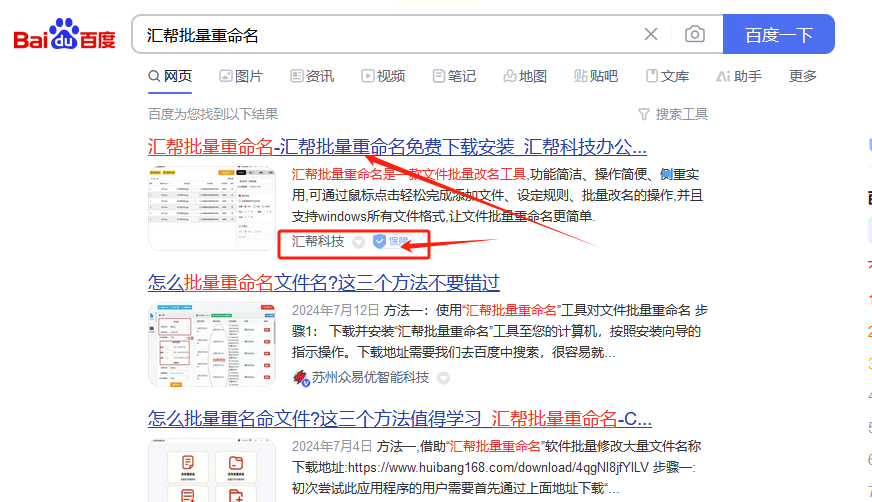Click date text 2024年7月4日
Viewport: 872px width, 502px height.
tap(332, 446)
